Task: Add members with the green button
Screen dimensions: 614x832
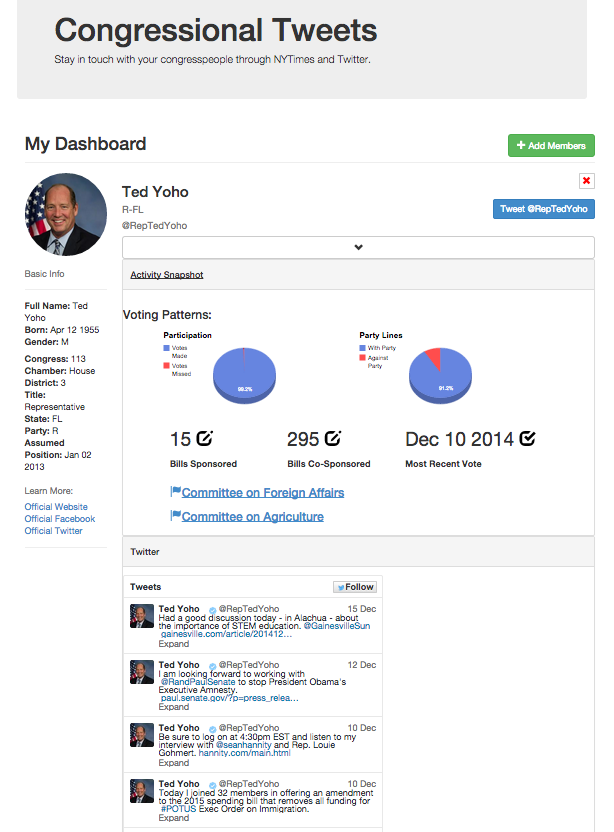Action: click(551, 145)
